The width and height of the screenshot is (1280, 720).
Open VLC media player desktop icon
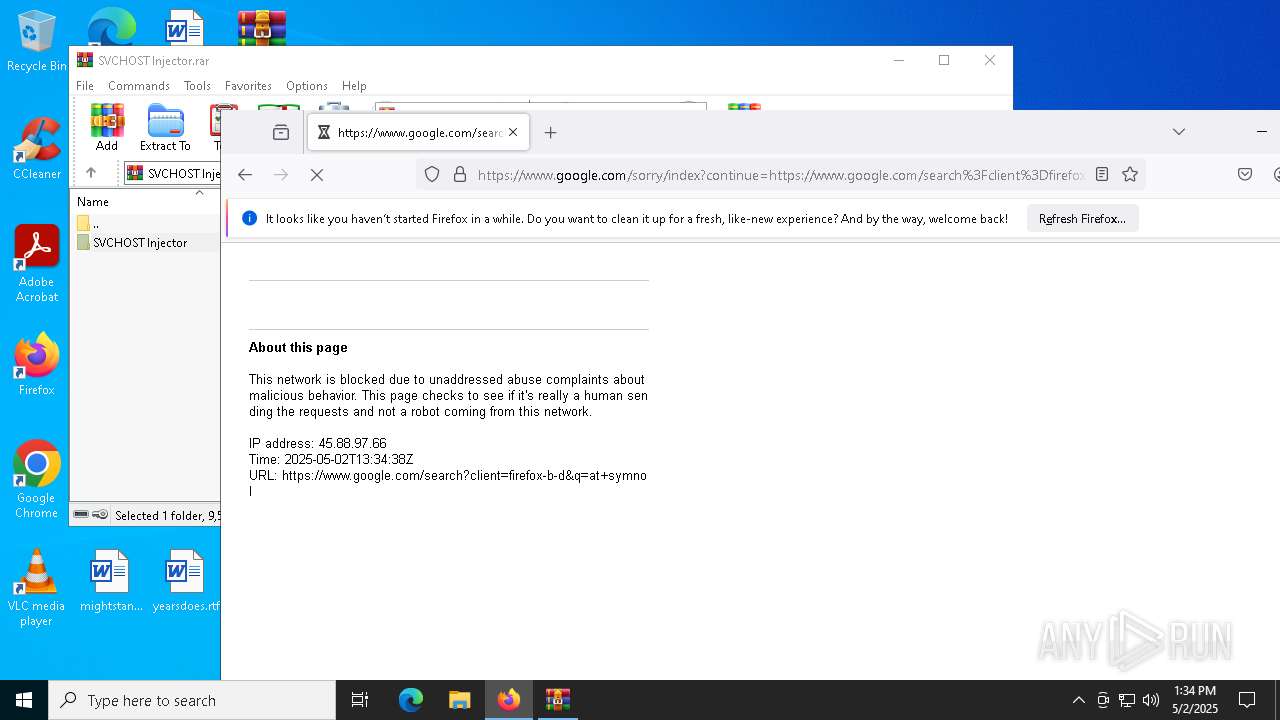(36, 588)
